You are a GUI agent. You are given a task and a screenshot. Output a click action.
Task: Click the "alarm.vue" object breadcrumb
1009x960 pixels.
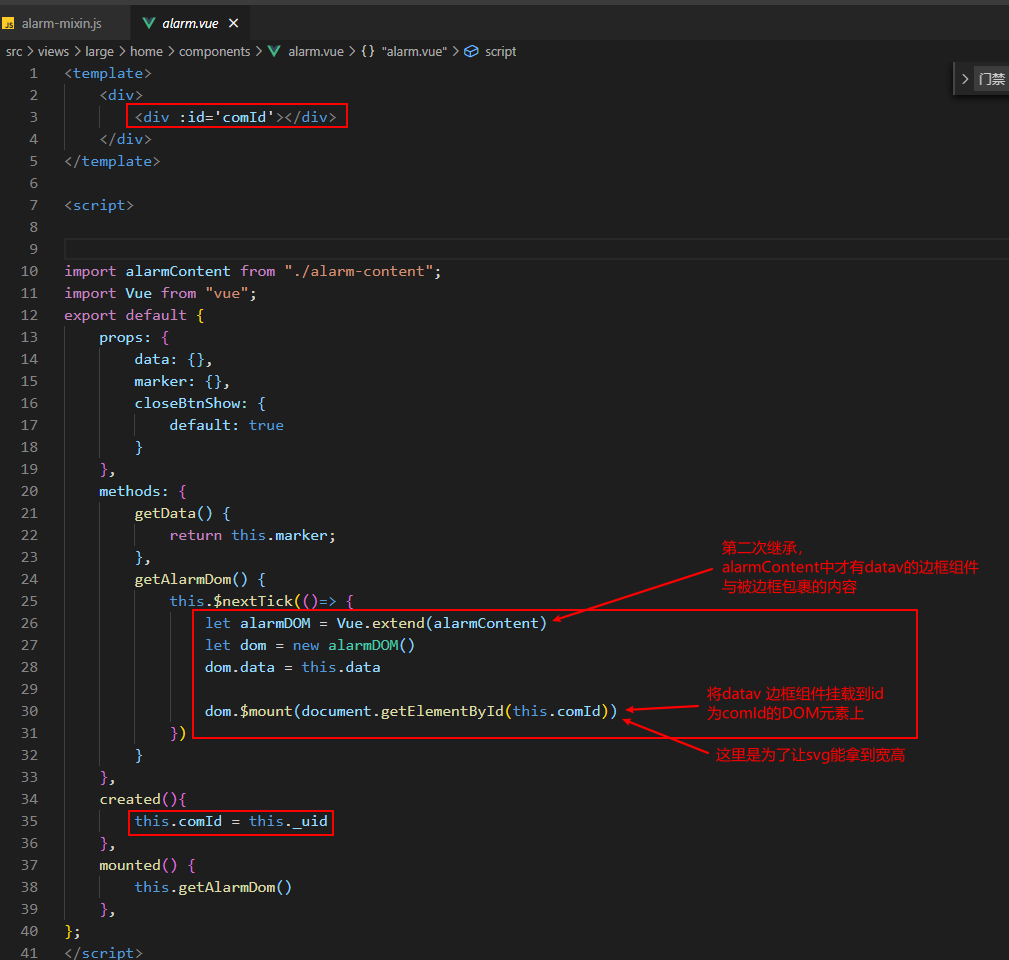pyautogui.click(x=414, y=51)
